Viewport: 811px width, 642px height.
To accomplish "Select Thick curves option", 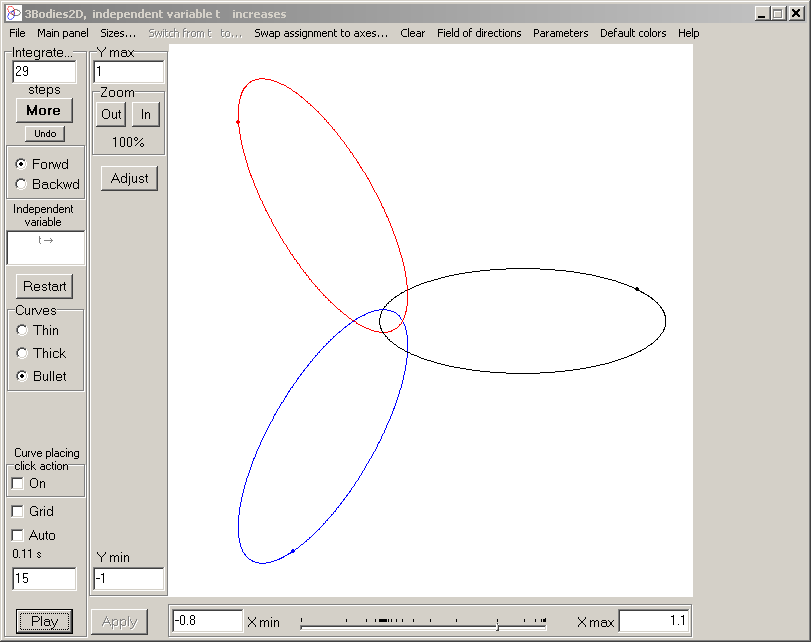I will click(22, 353).
